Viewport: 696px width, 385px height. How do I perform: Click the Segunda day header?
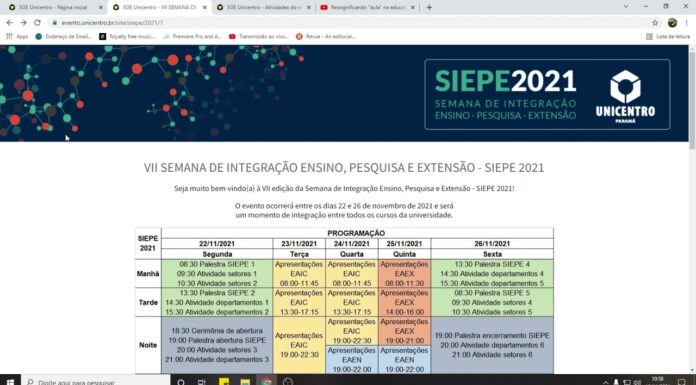tap(217, 254)
